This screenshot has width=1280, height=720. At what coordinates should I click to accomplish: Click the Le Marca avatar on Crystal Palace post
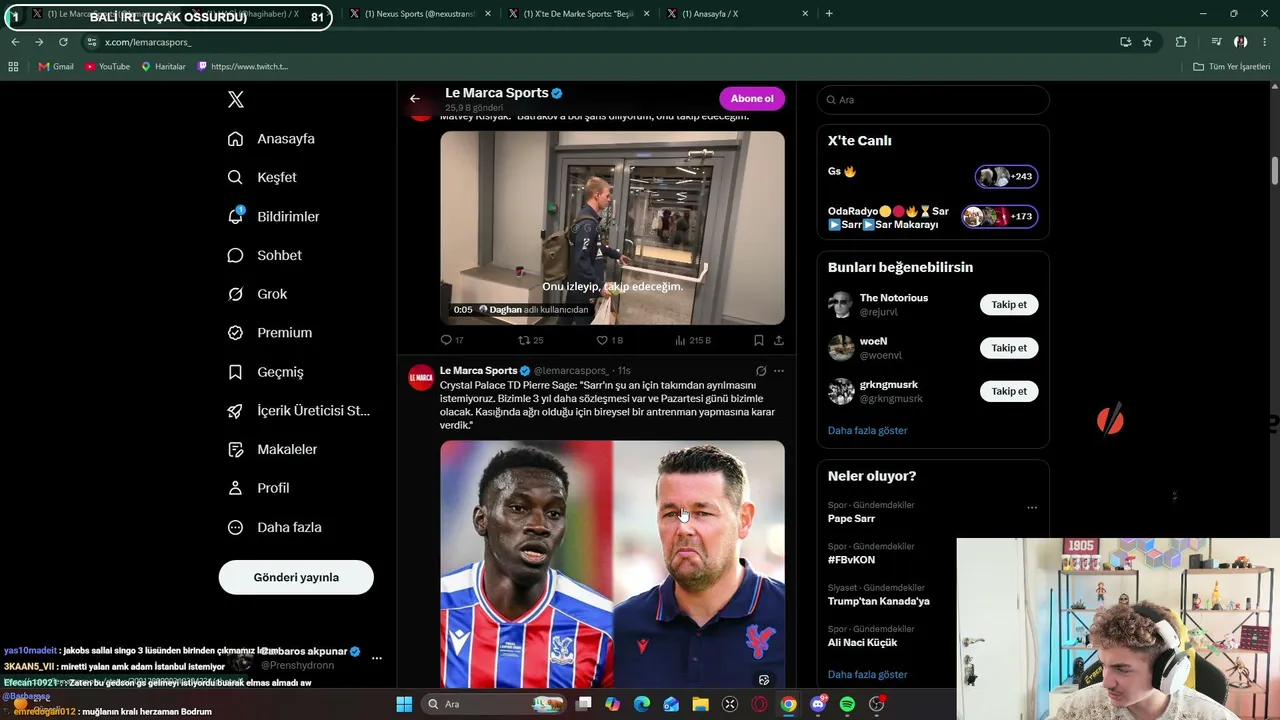point(421,377)
